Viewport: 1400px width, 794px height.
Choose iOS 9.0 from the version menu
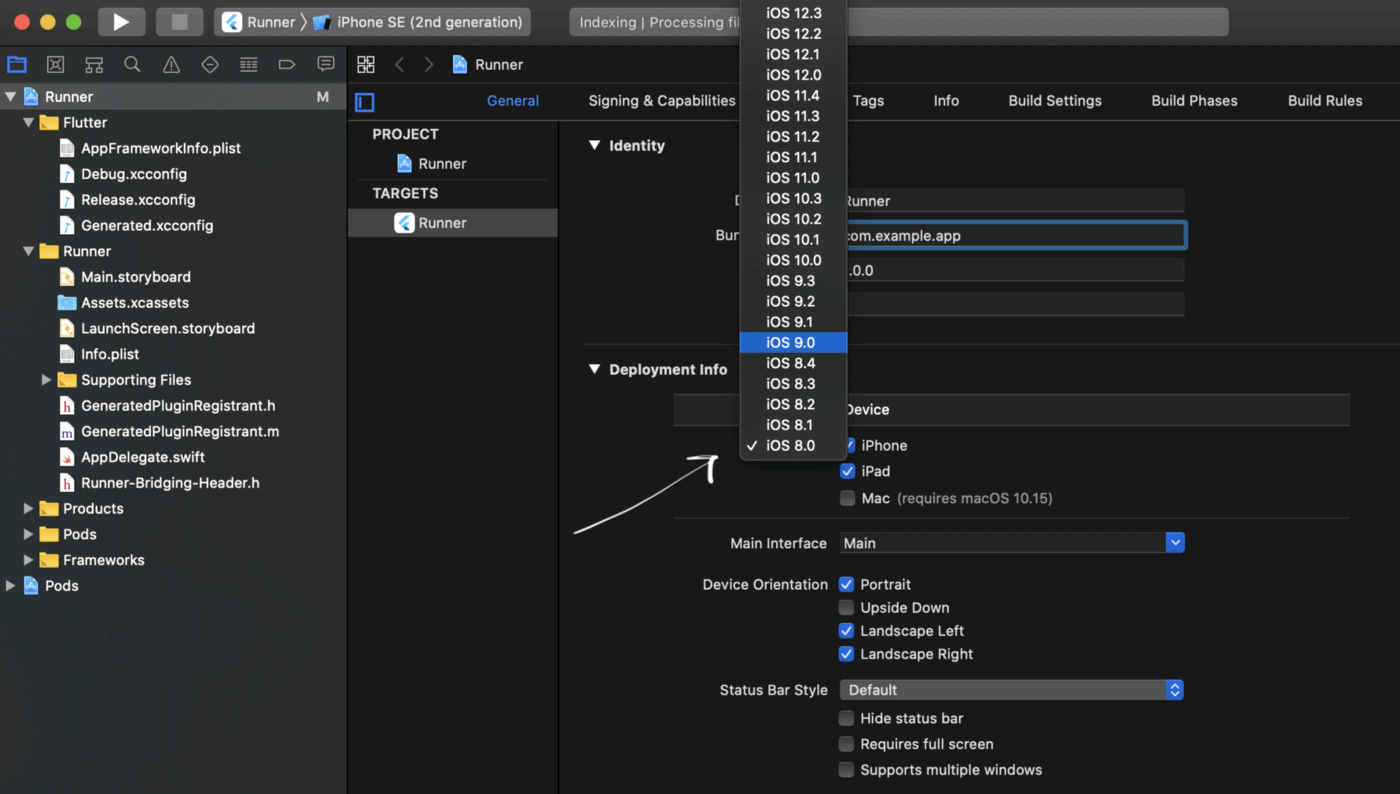click(x=793, y=343)
